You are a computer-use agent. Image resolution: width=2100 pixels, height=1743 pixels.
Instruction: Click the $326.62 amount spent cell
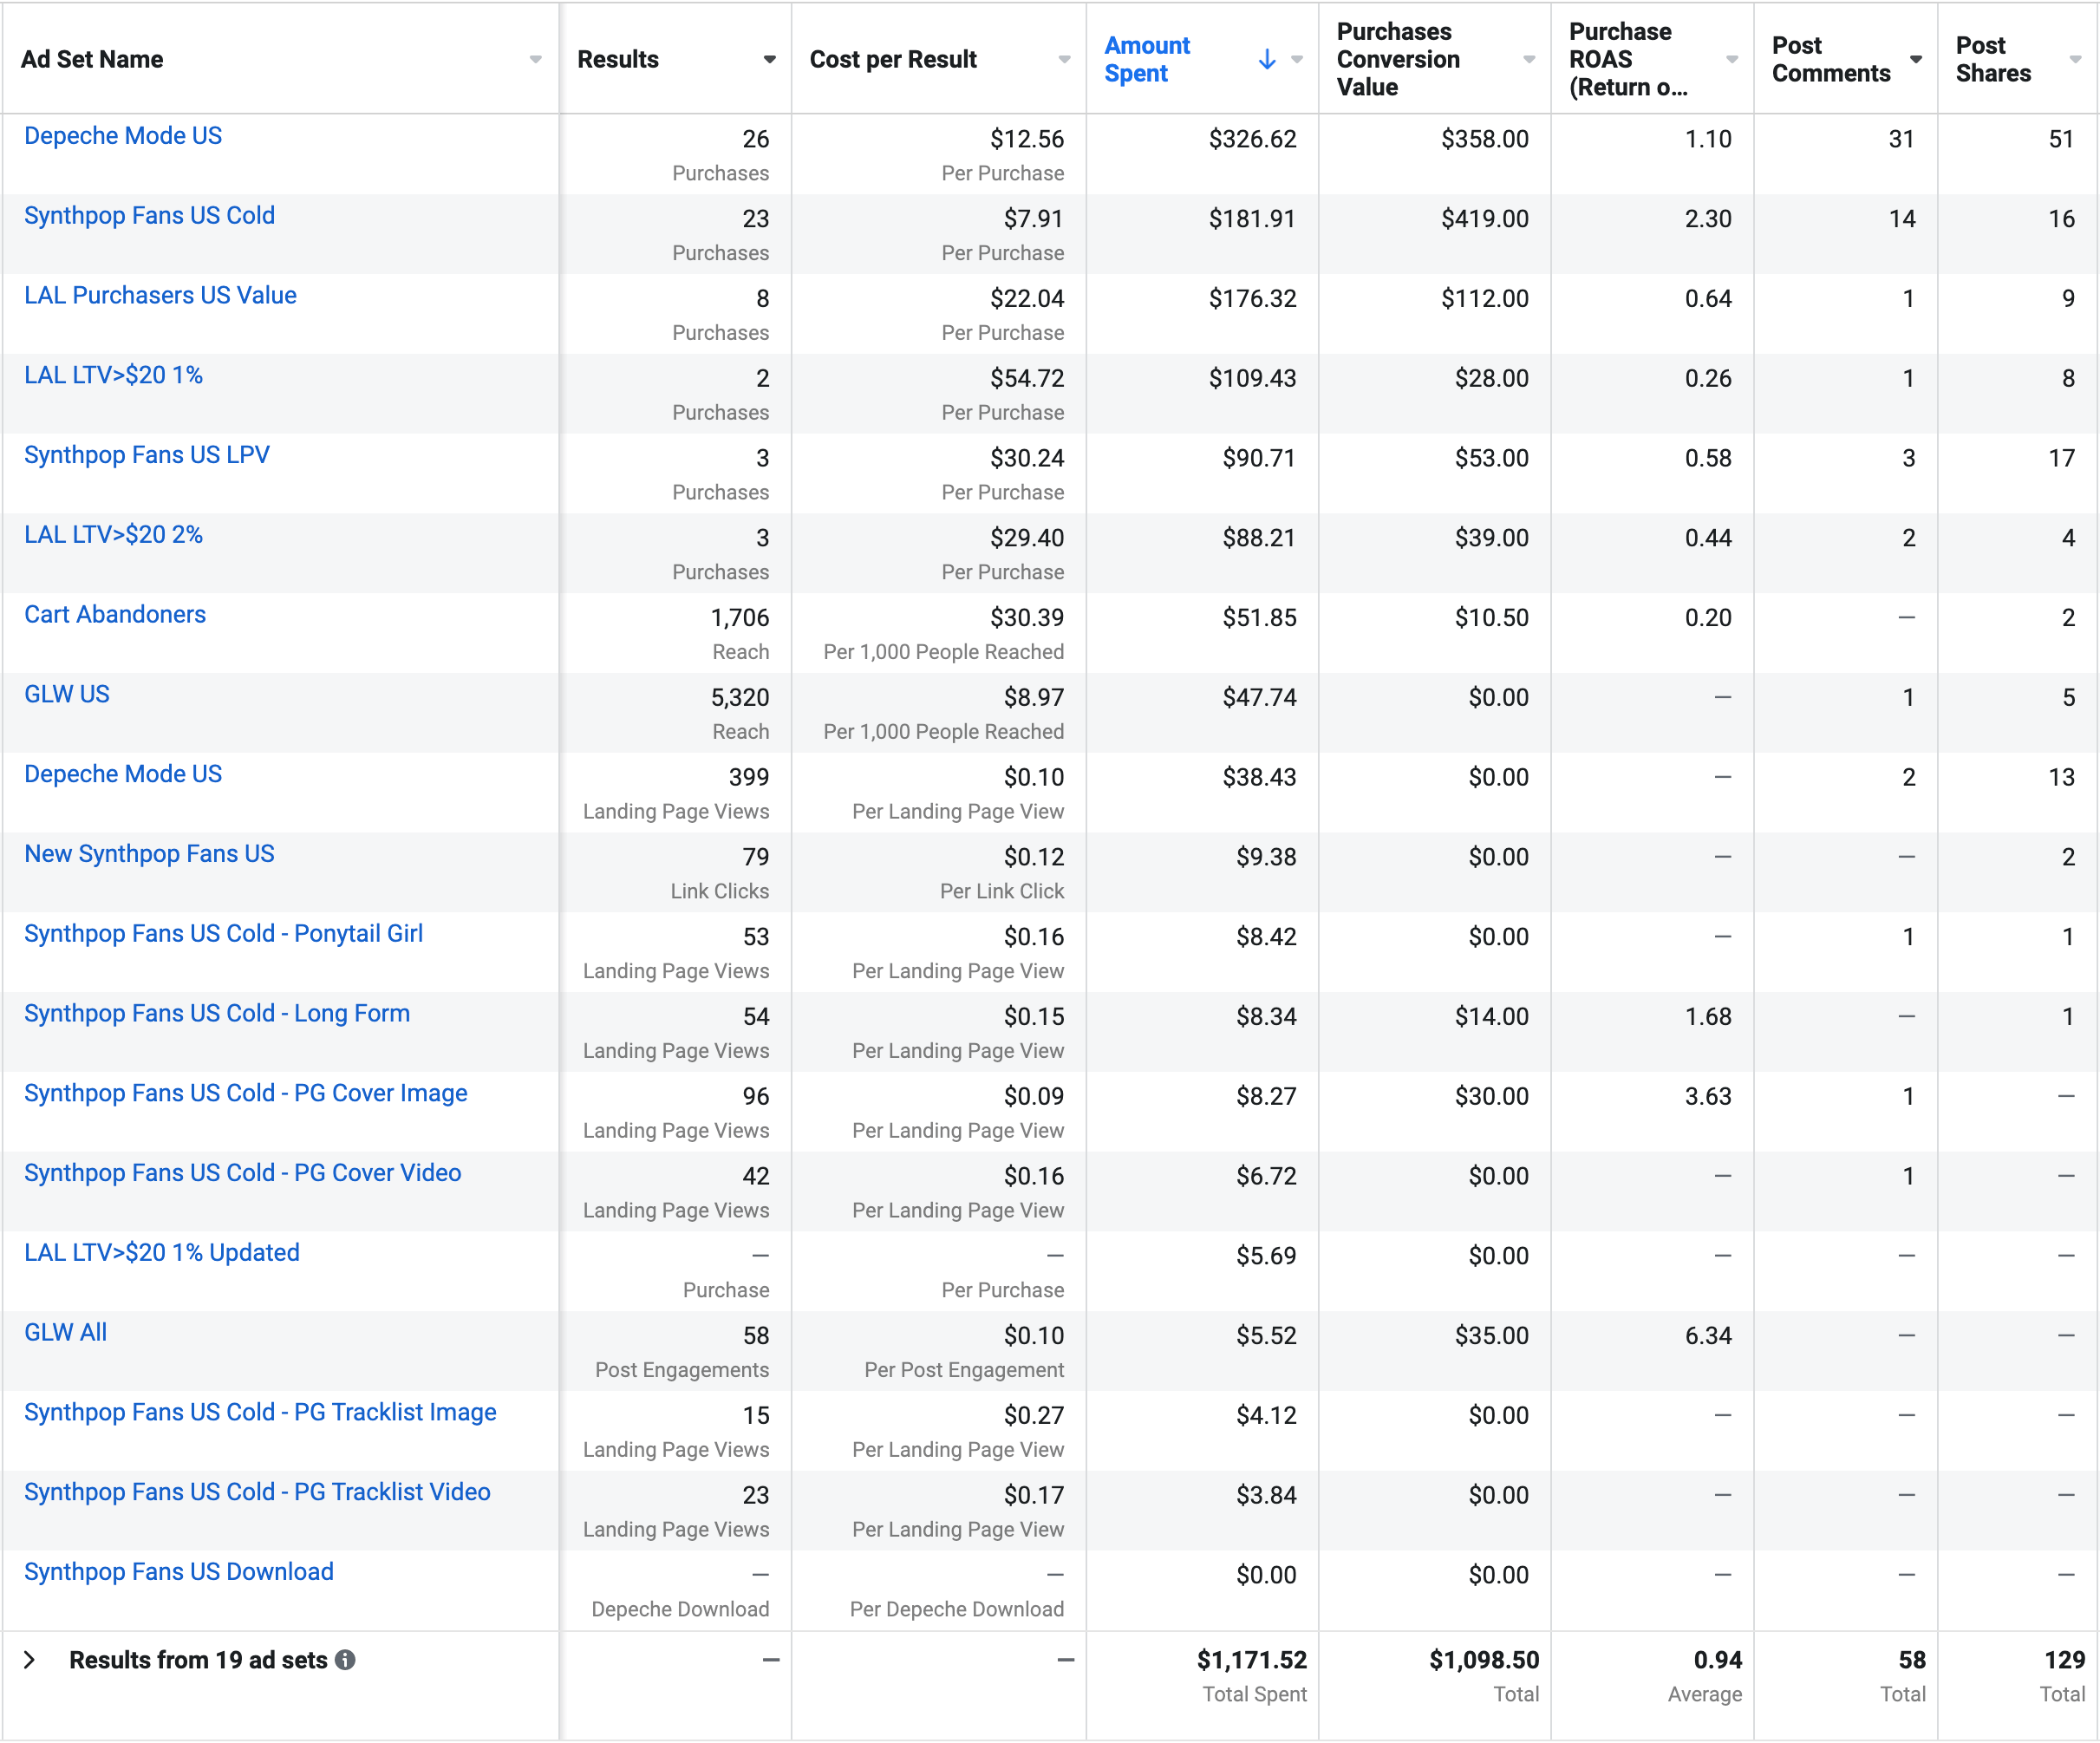click(1252, 139)
